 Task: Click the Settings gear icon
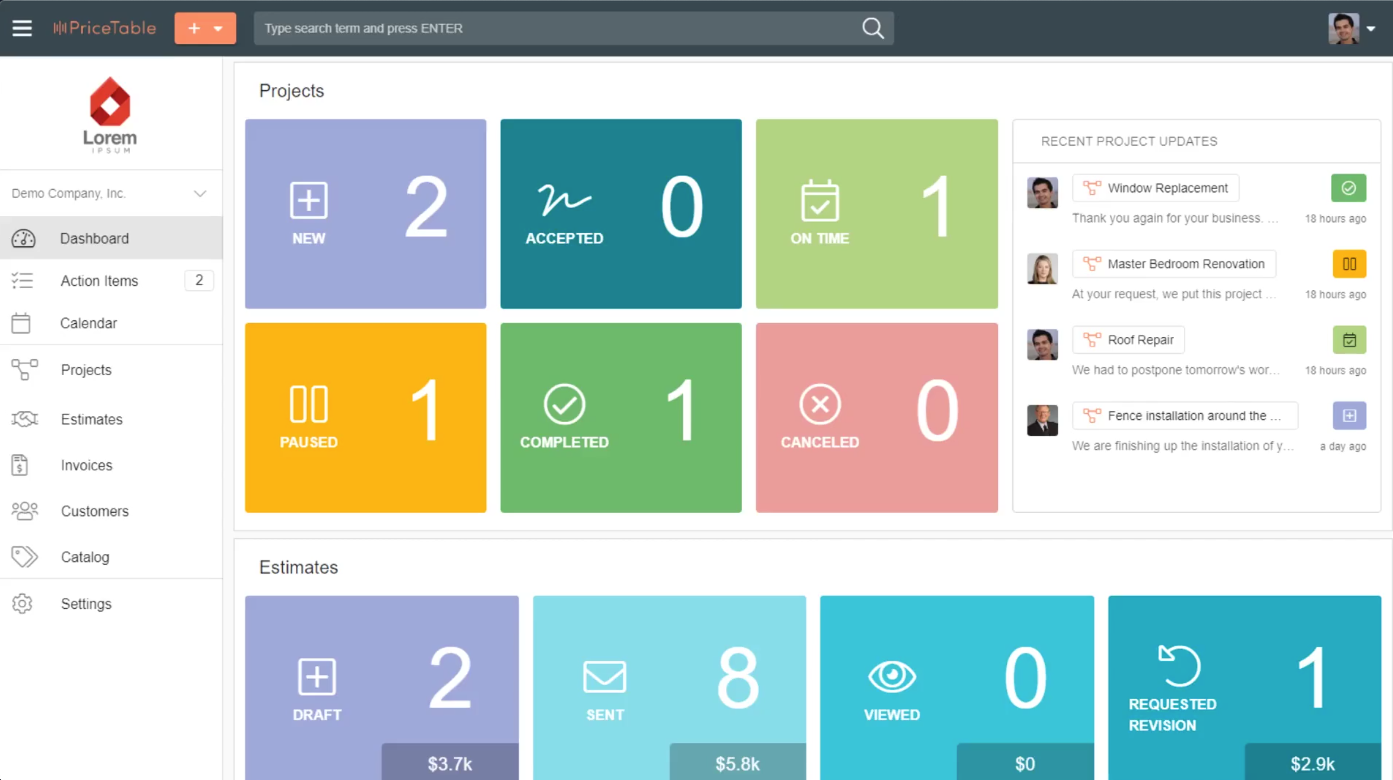[x=24, y=604]
